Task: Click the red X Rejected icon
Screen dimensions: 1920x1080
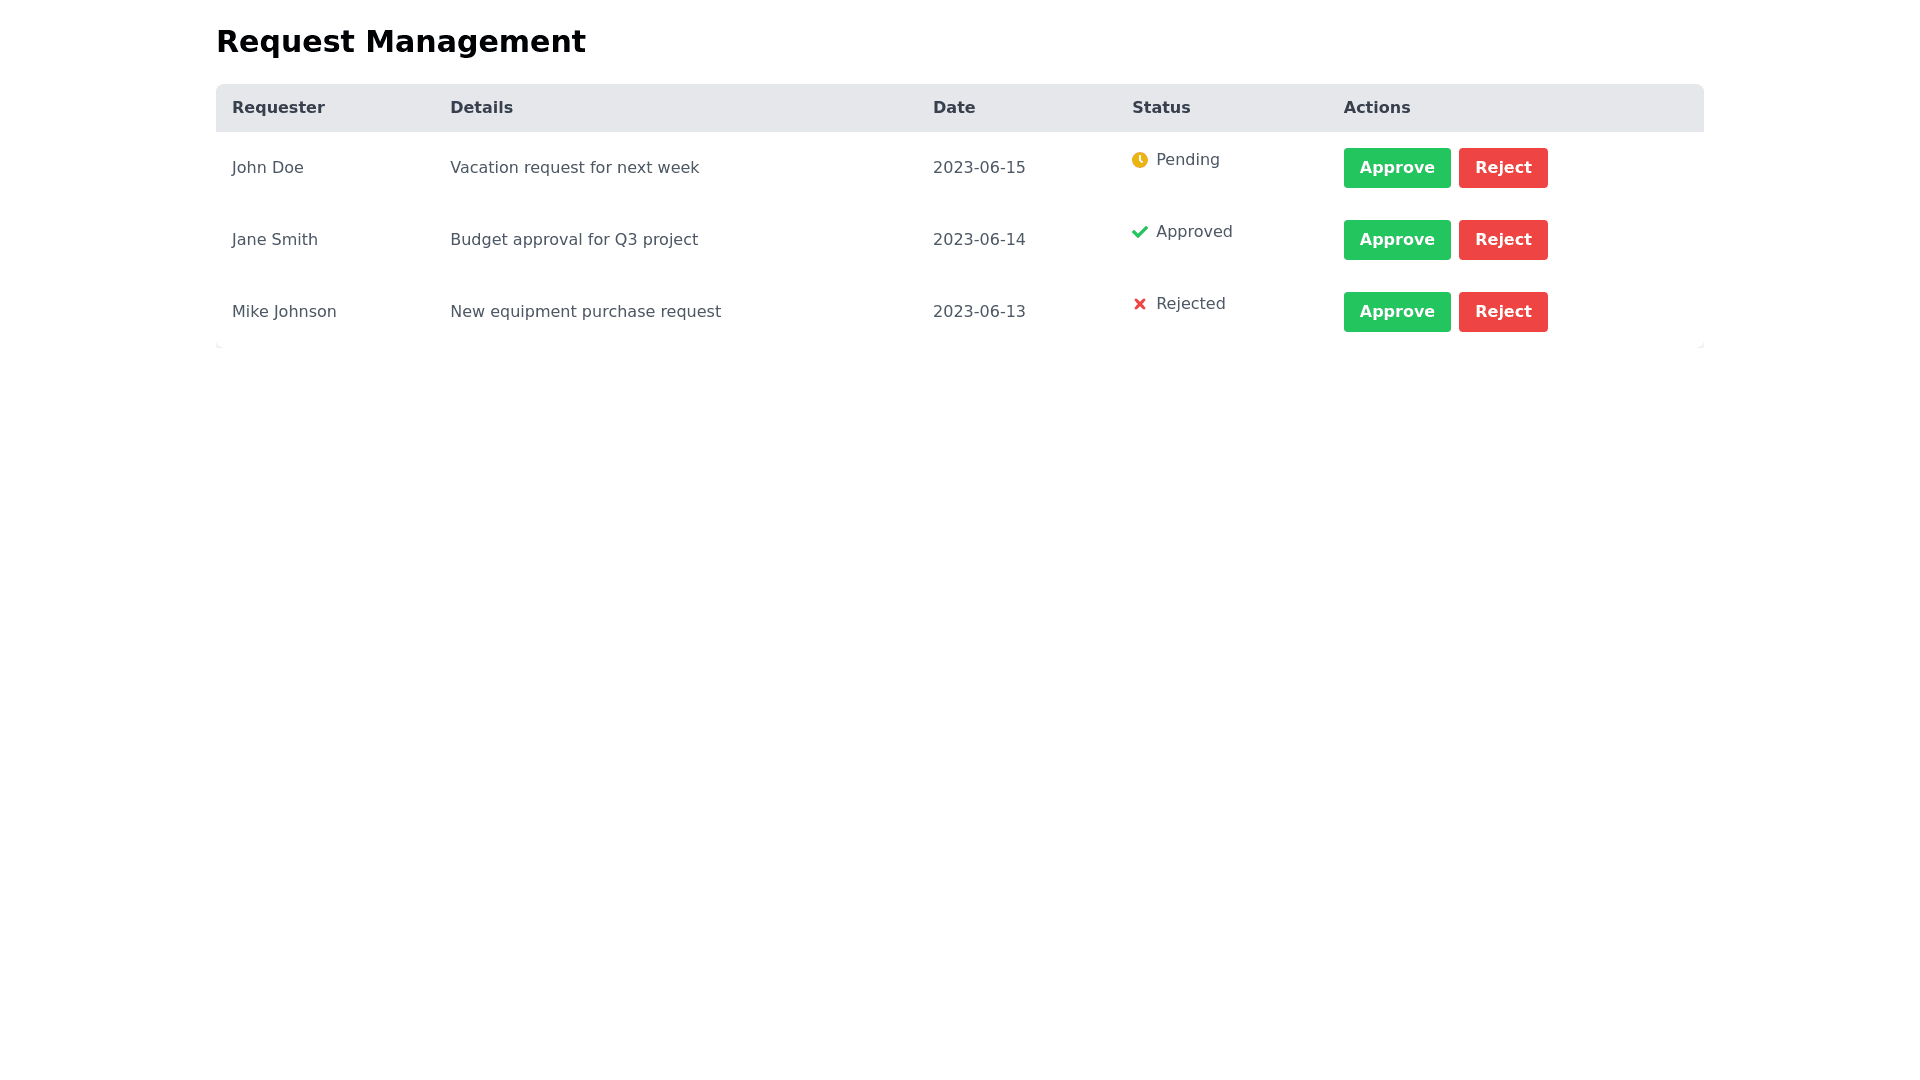Action: (x=1139, y=304)
